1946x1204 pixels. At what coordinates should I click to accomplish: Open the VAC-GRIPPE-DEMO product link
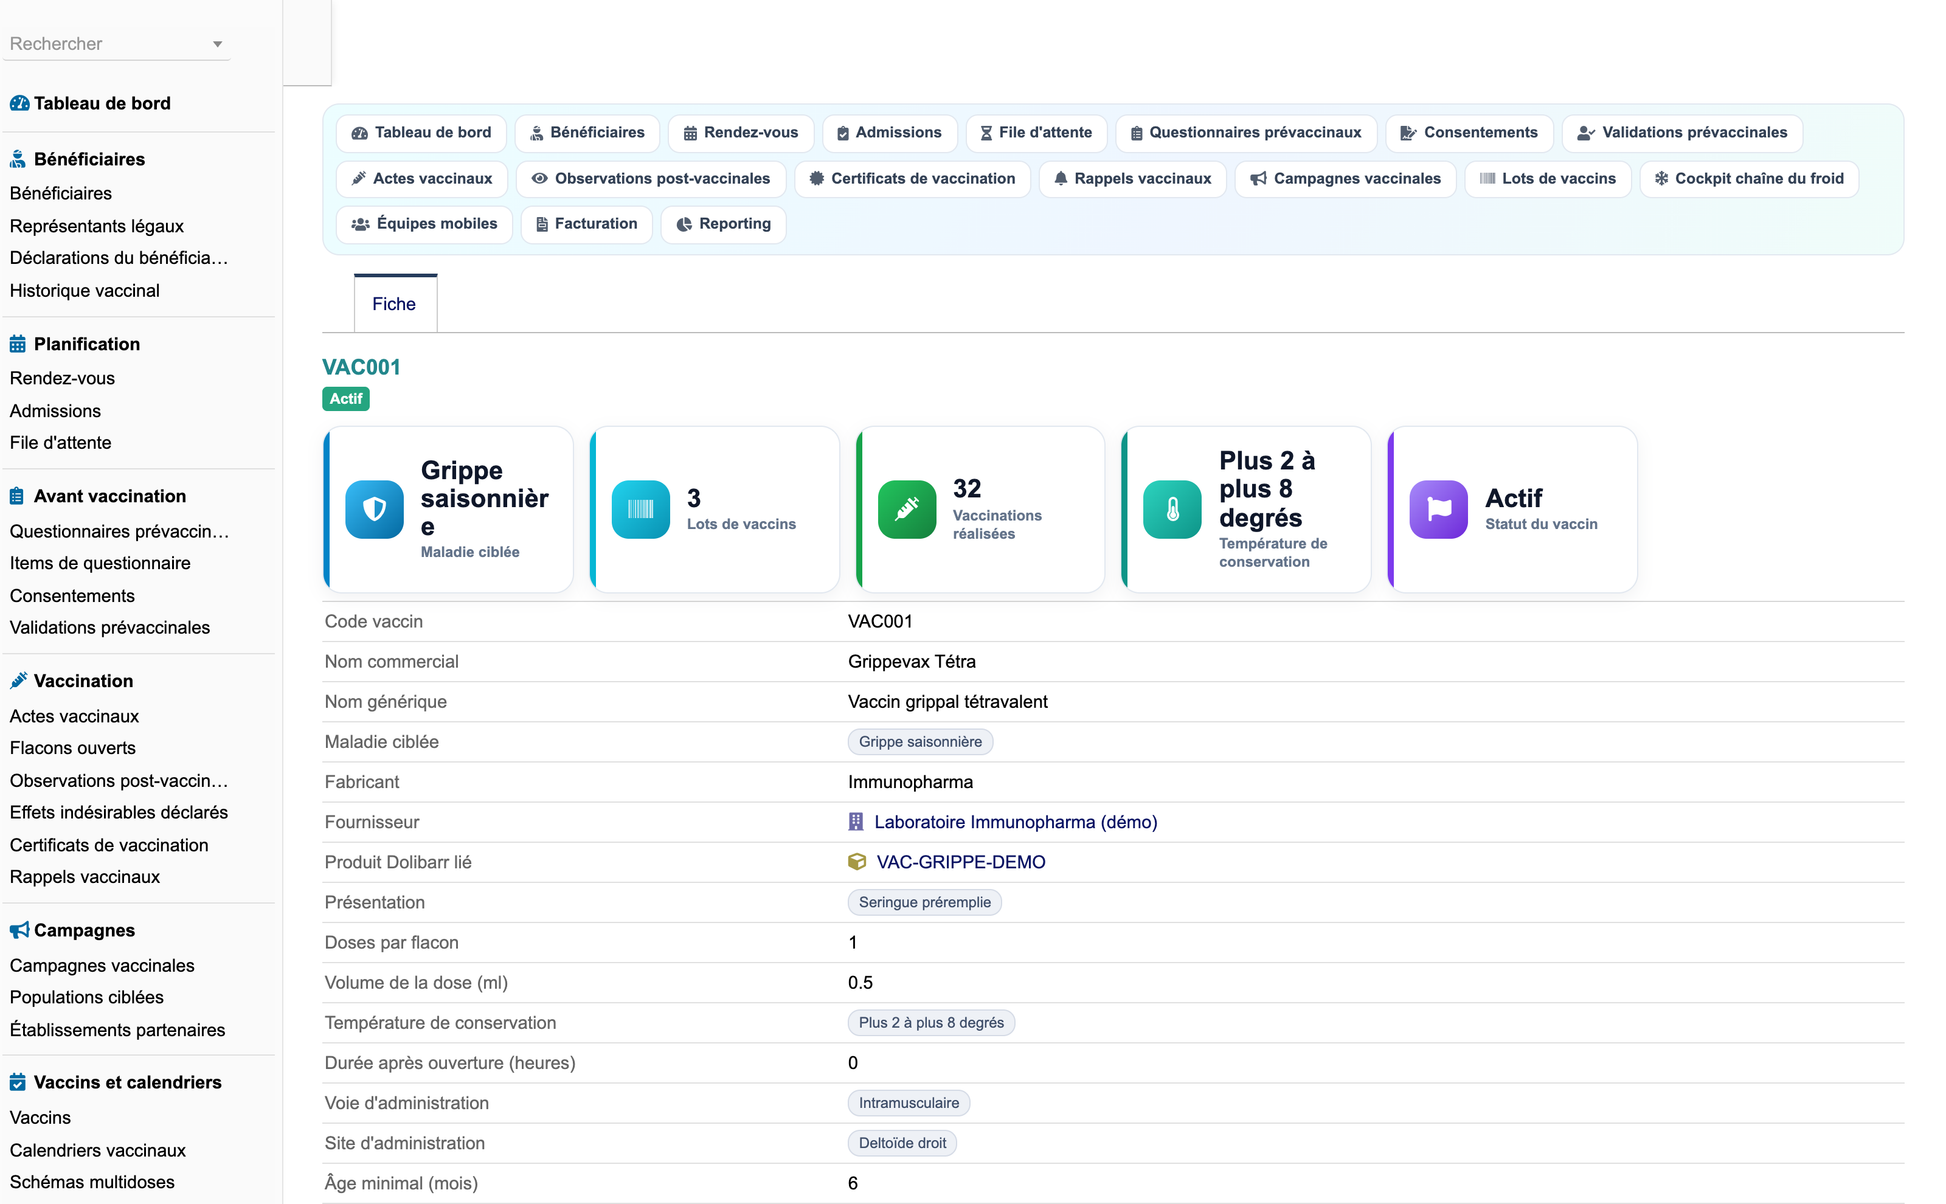(960, 862)
